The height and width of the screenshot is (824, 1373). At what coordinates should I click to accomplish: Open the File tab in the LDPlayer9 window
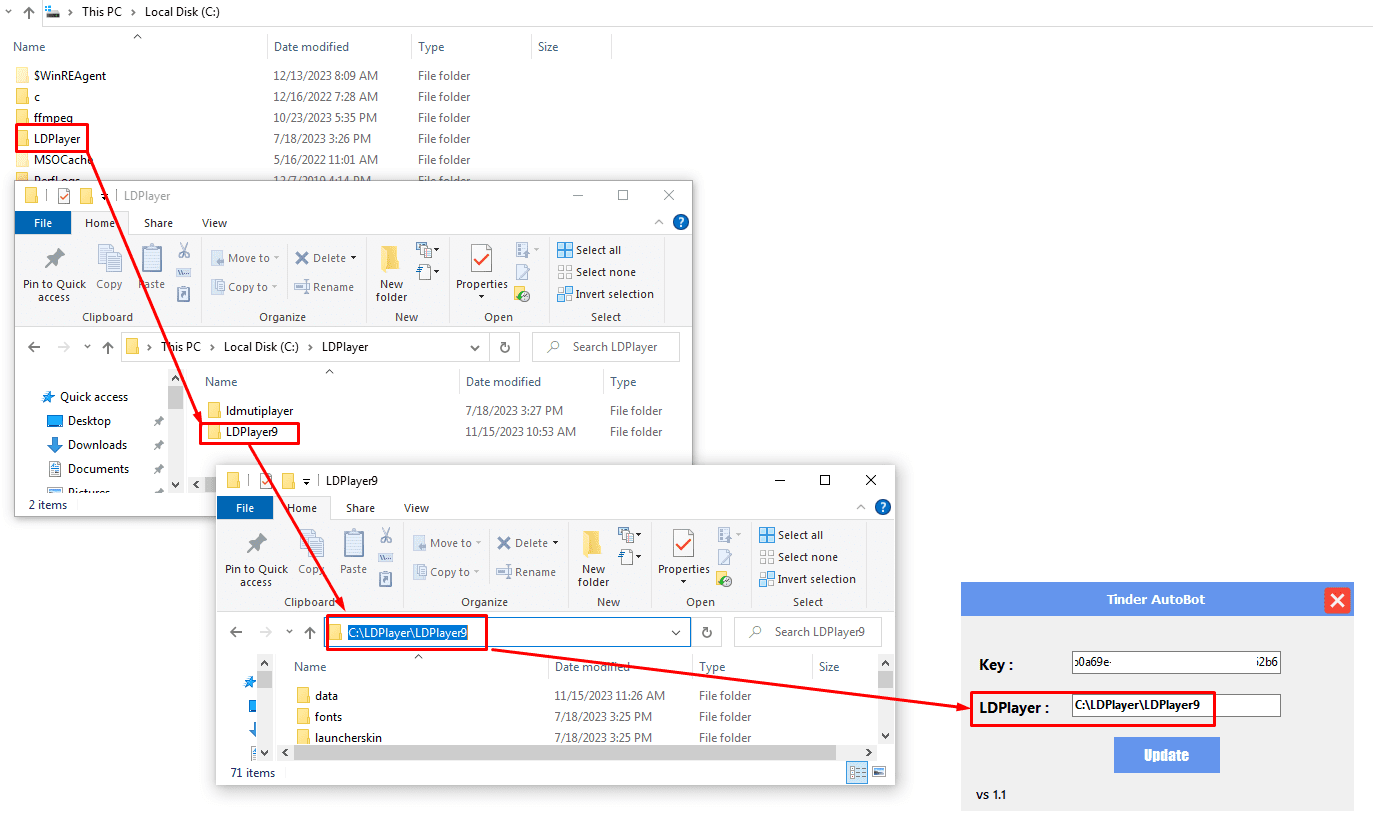pyautogui.click(x=245, y=508)
